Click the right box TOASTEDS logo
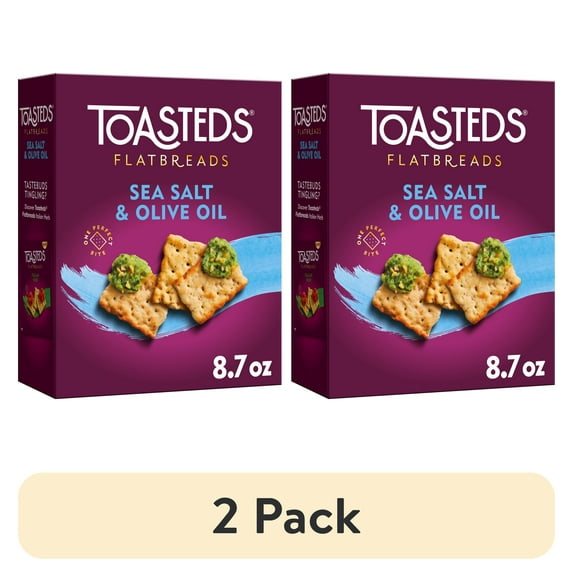573x573 pixels. point(443,126)
